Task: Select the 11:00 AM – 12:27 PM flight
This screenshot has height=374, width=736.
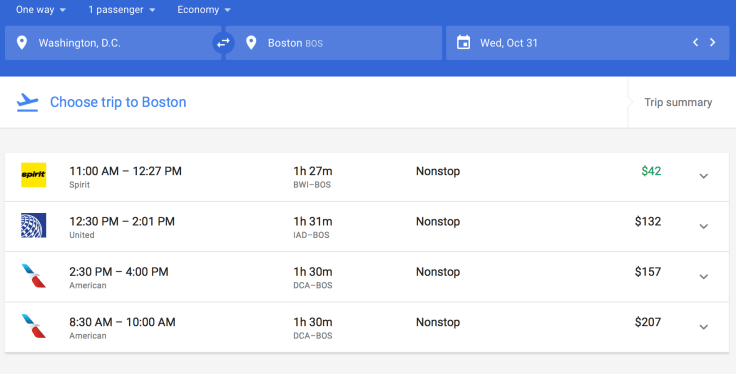Action: pos(367,177)
